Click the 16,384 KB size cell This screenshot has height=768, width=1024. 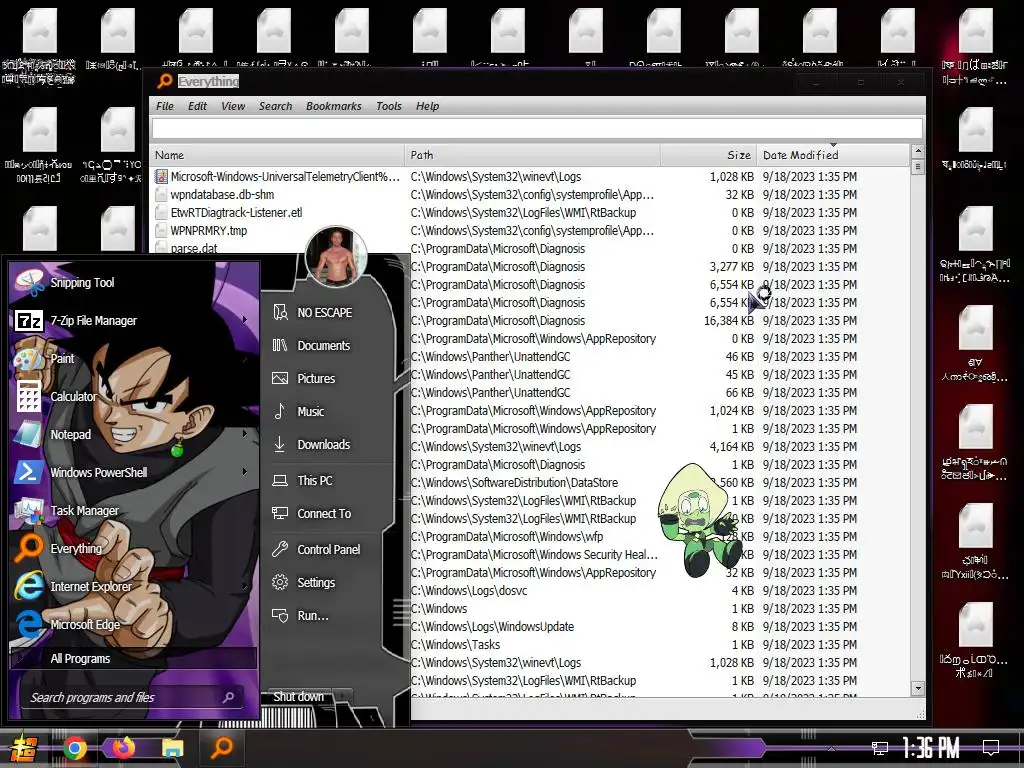point(729,321)
